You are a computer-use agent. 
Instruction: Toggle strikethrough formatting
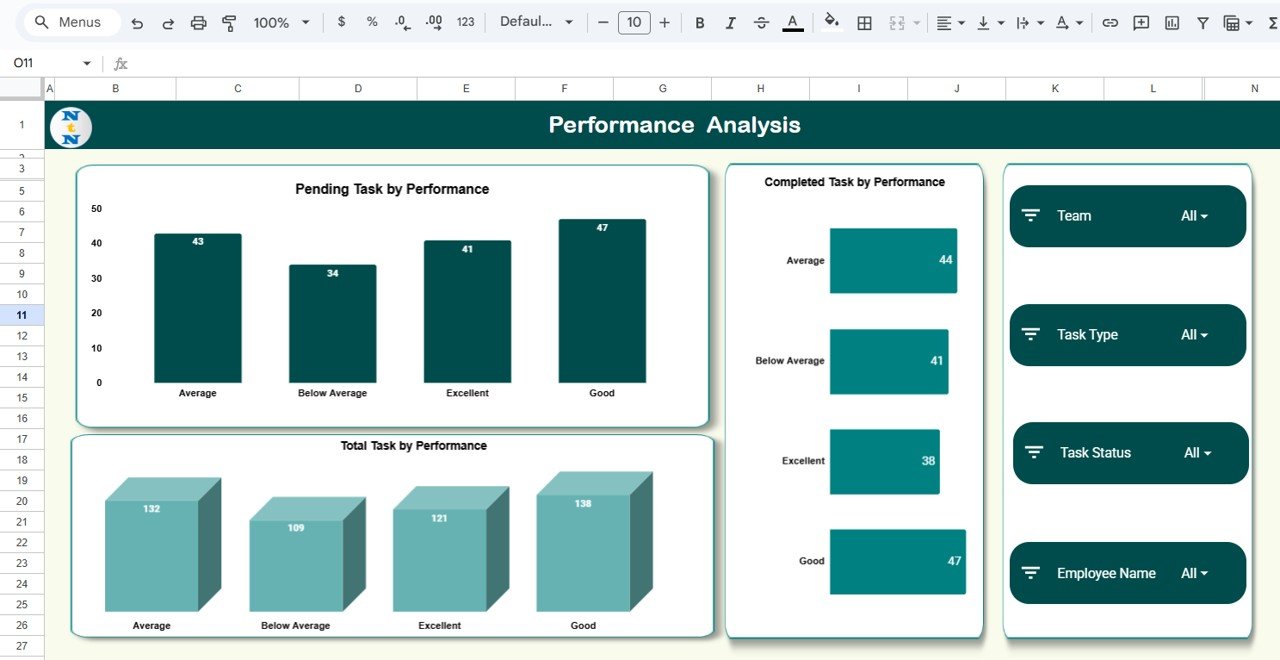(761, 21)
